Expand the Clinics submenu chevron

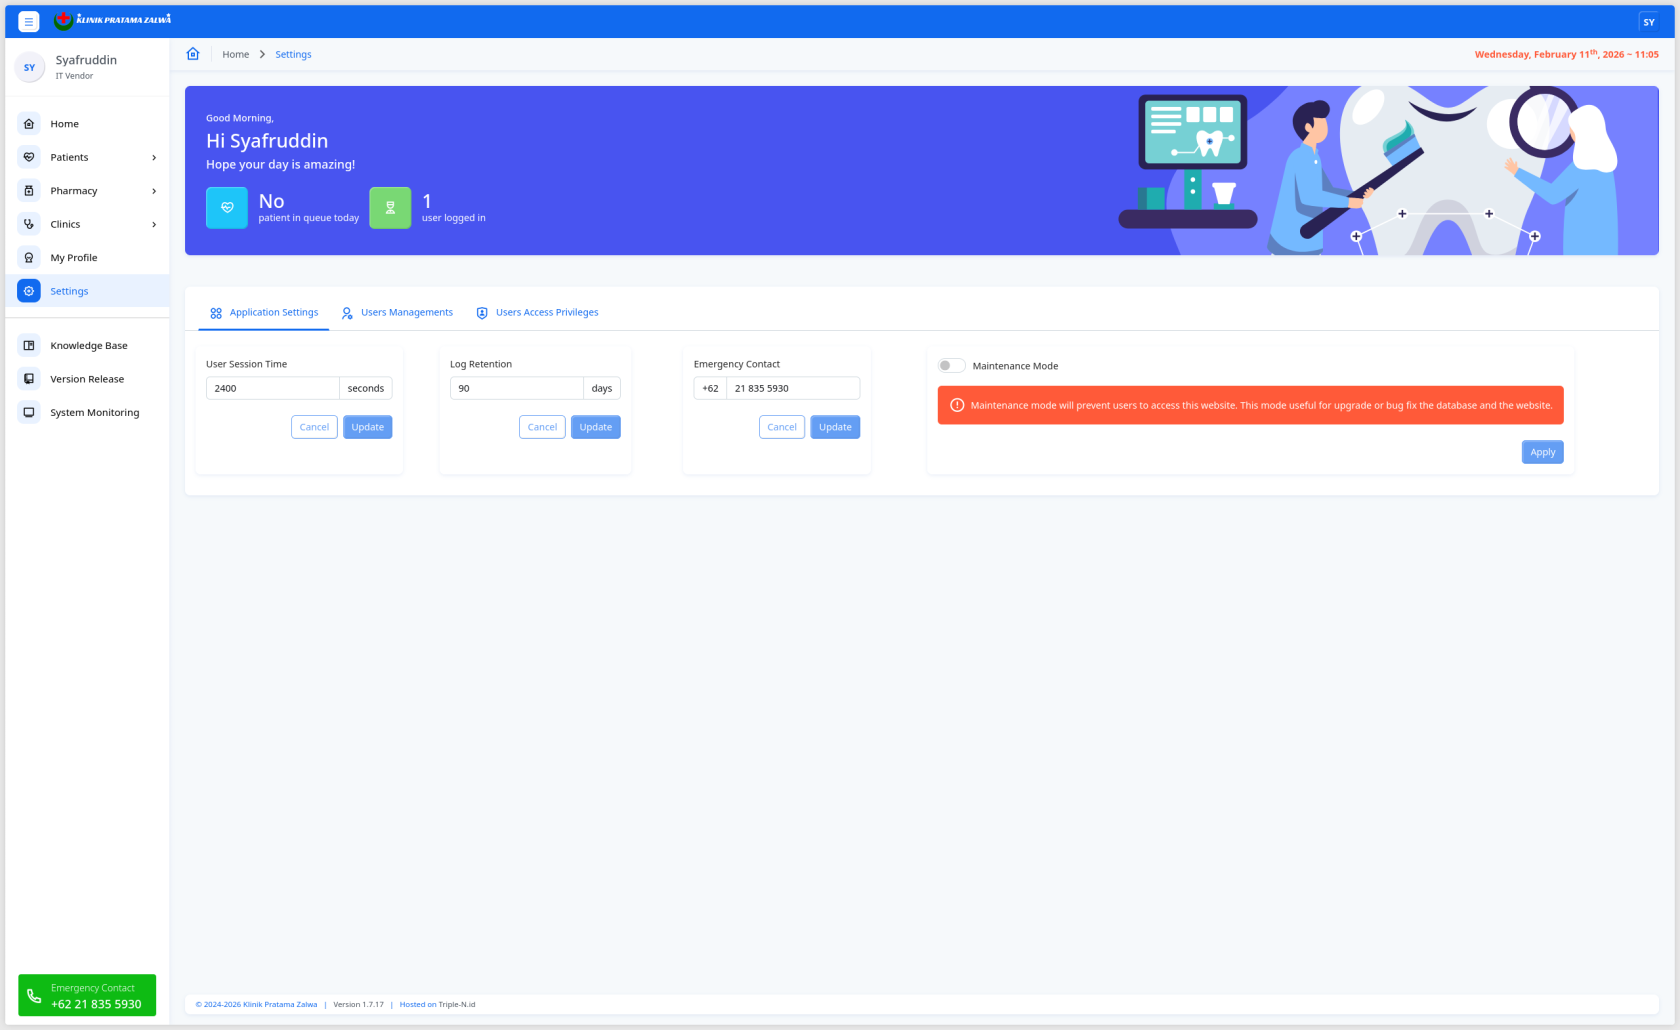tap(153, 224)
